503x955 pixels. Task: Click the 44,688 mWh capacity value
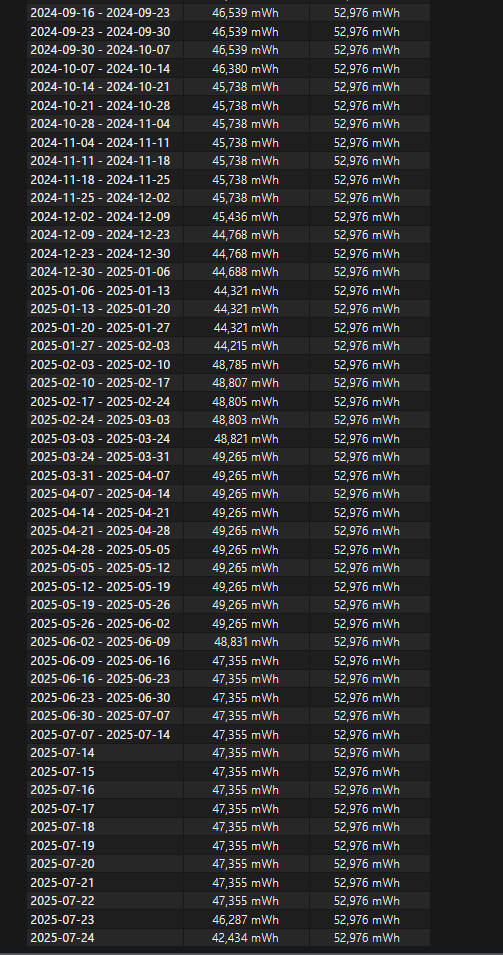coord(245,272)
